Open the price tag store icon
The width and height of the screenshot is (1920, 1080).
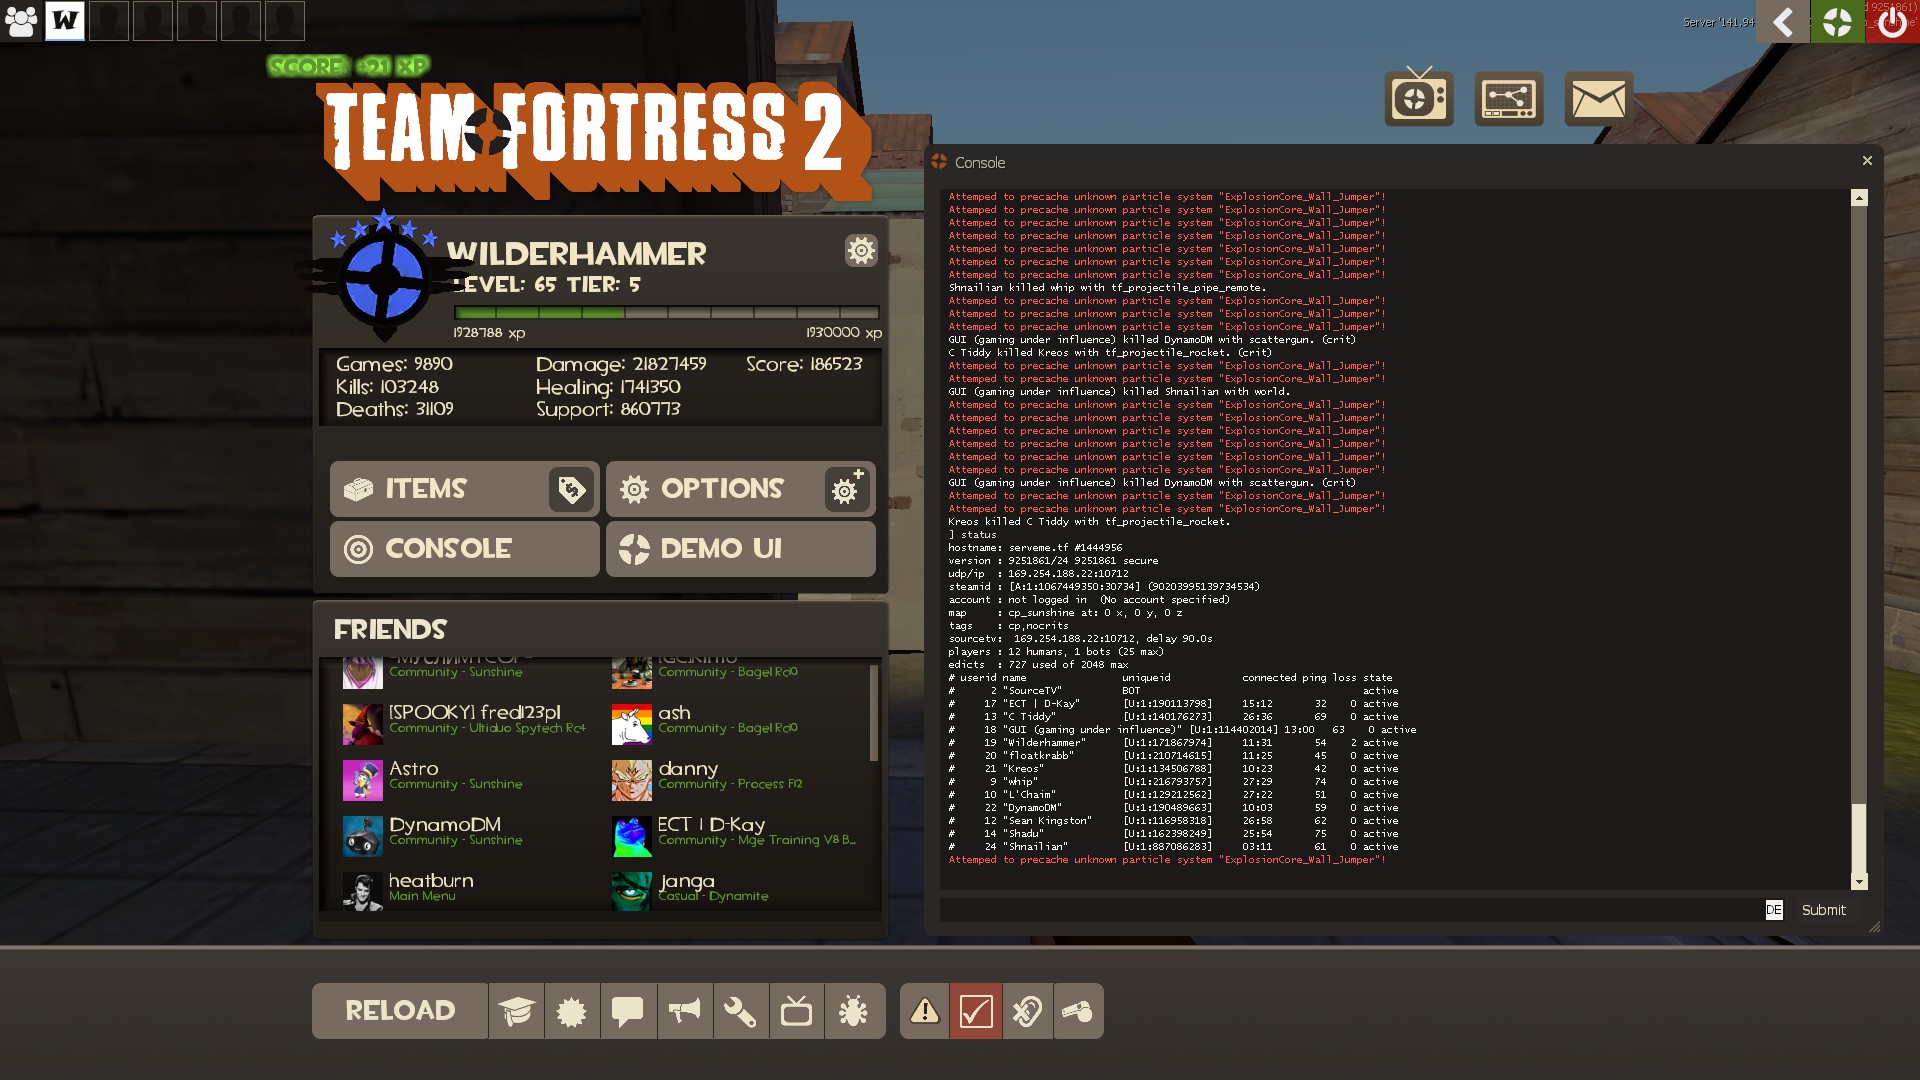click(x=572, y=489)
